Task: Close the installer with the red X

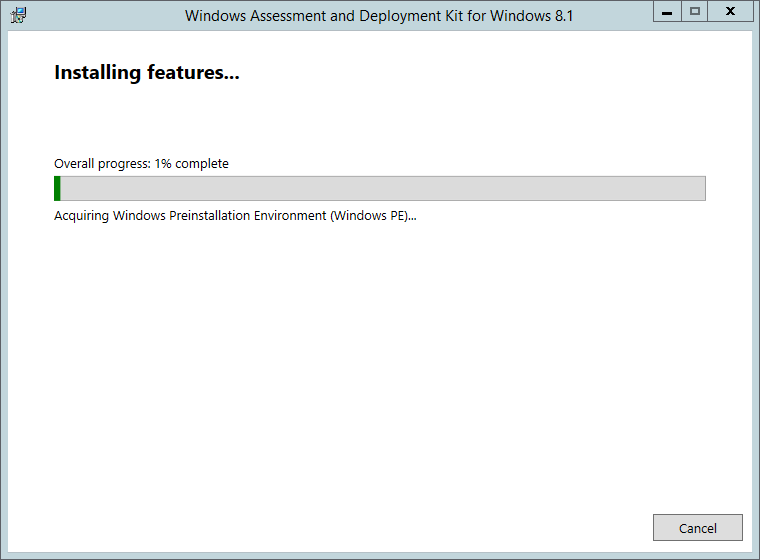Action: click(731, 12)
